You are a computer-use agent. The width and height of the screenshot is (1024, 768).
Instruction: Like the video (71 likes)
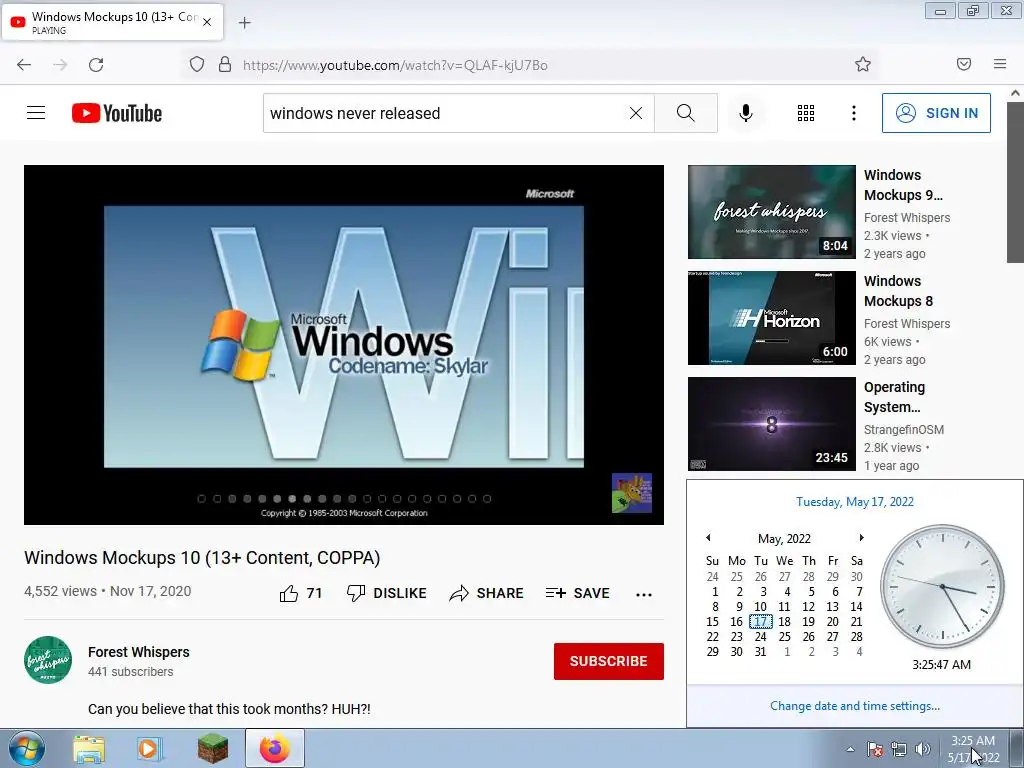pyautogui.click(x=301, y=593)
